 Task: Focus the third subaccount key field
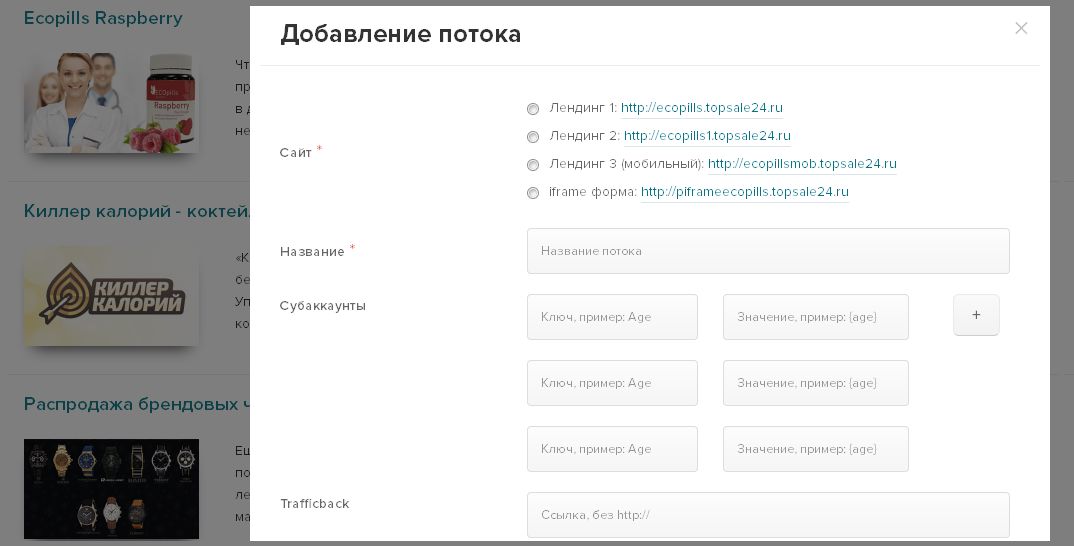pos(612,449)
